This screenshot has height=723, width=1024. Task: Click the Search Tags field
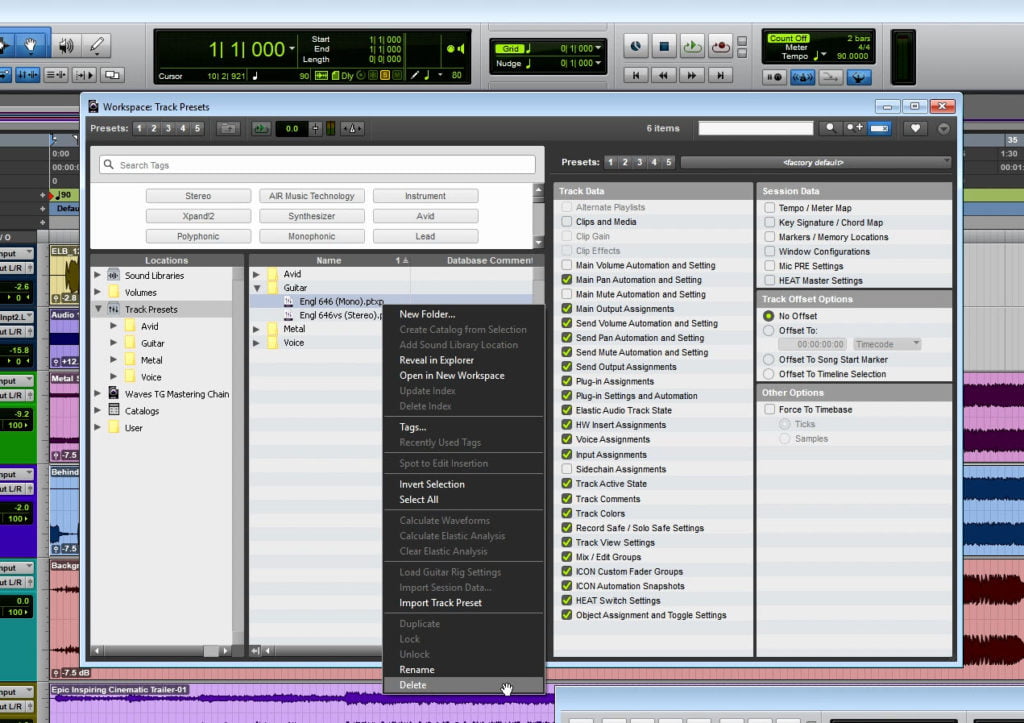317,165
